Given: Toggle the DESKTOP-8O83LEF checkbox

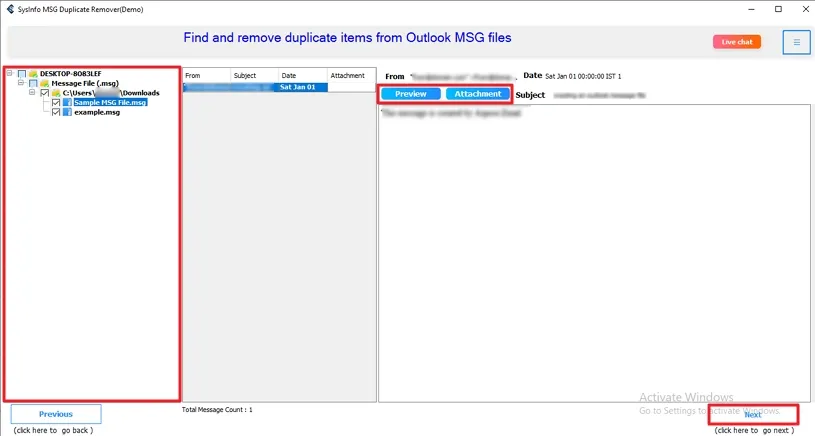Looking at the screenshot, I should click(22, 74).
